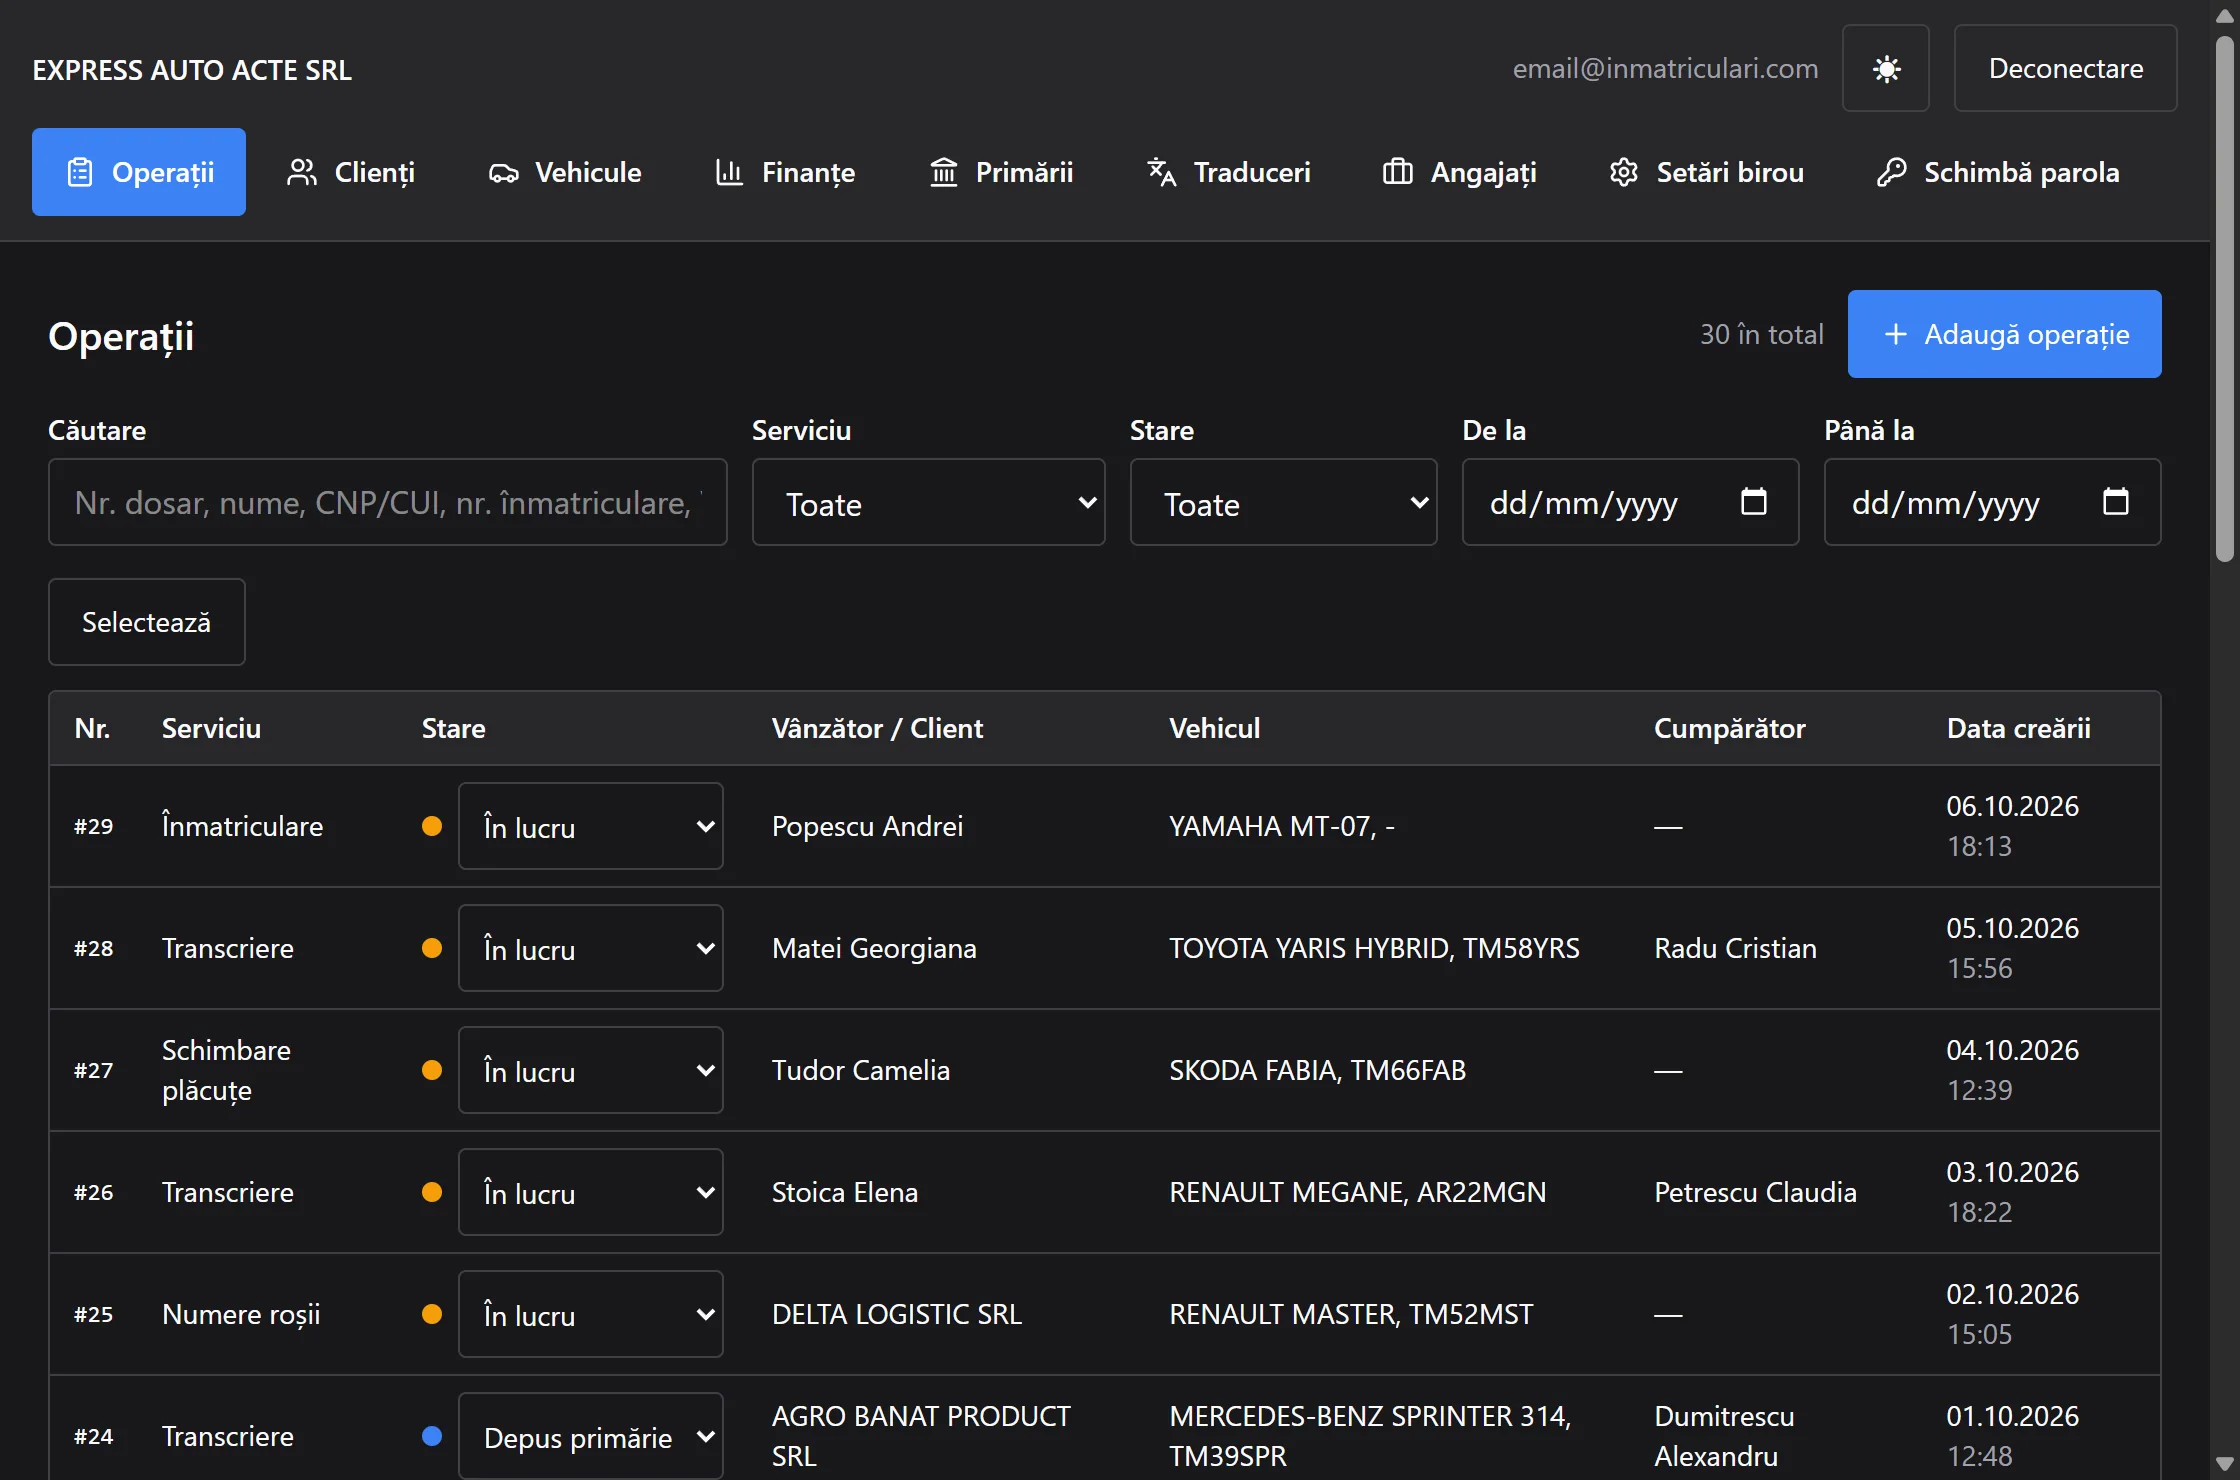2240x1480 pixels.
Task: Click the translate icon beside Traduceri
Action: tap(1161, 172)
